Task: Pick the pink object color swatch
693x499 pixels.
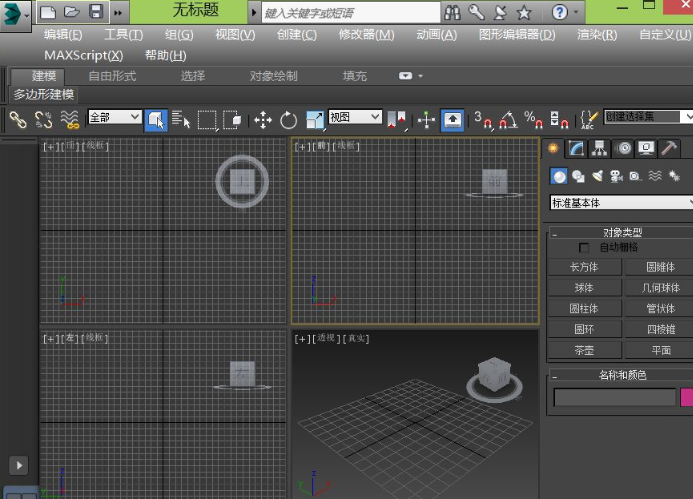Action: pyautogui.click(x=687, y=397)
